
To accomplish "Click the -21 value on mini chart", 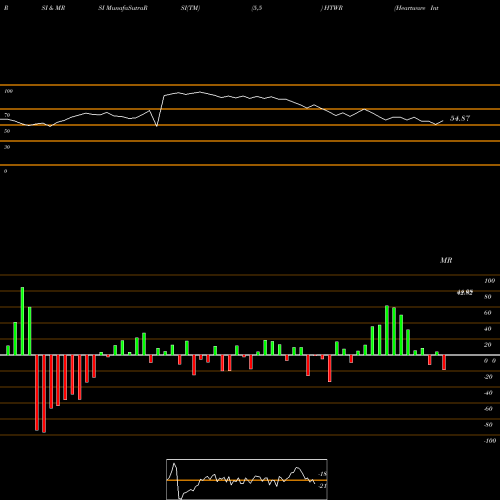I will pyautogui.click(x=323, y=486).
